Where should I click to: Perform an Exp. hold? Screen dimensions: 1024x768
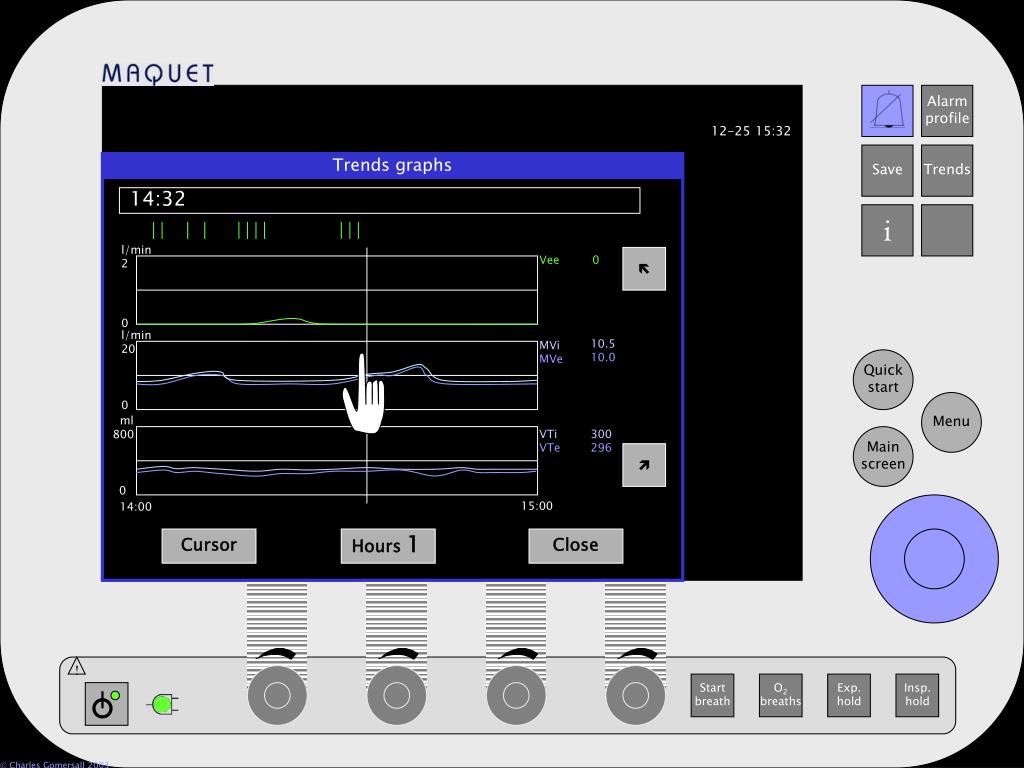pyautogui.click(x=849, y=696)
